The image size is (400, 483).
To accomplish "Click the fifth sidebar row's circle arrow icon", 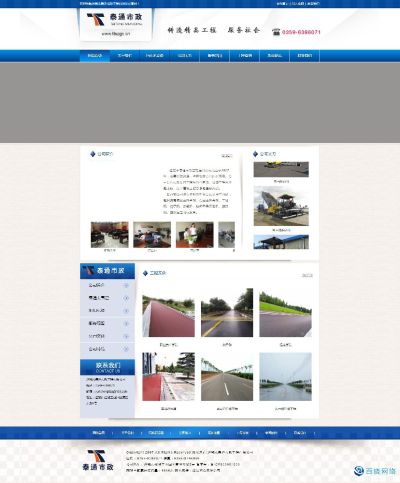I will [126, 336].
